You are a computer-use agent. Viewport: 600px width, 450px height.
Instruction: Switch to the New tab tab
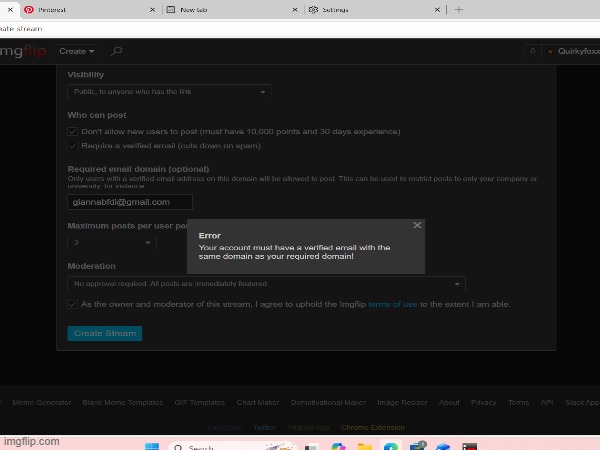coord(232,10)
